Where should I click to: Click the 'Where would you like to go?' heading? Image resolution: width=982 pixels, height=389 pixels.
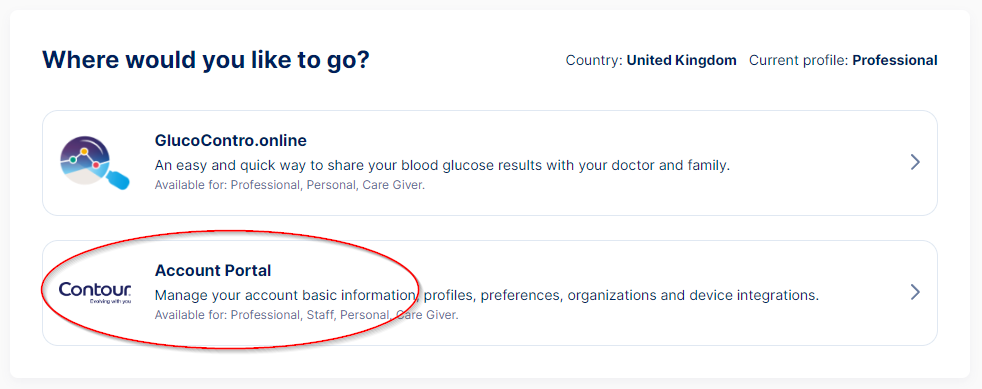tap(206, 60)
